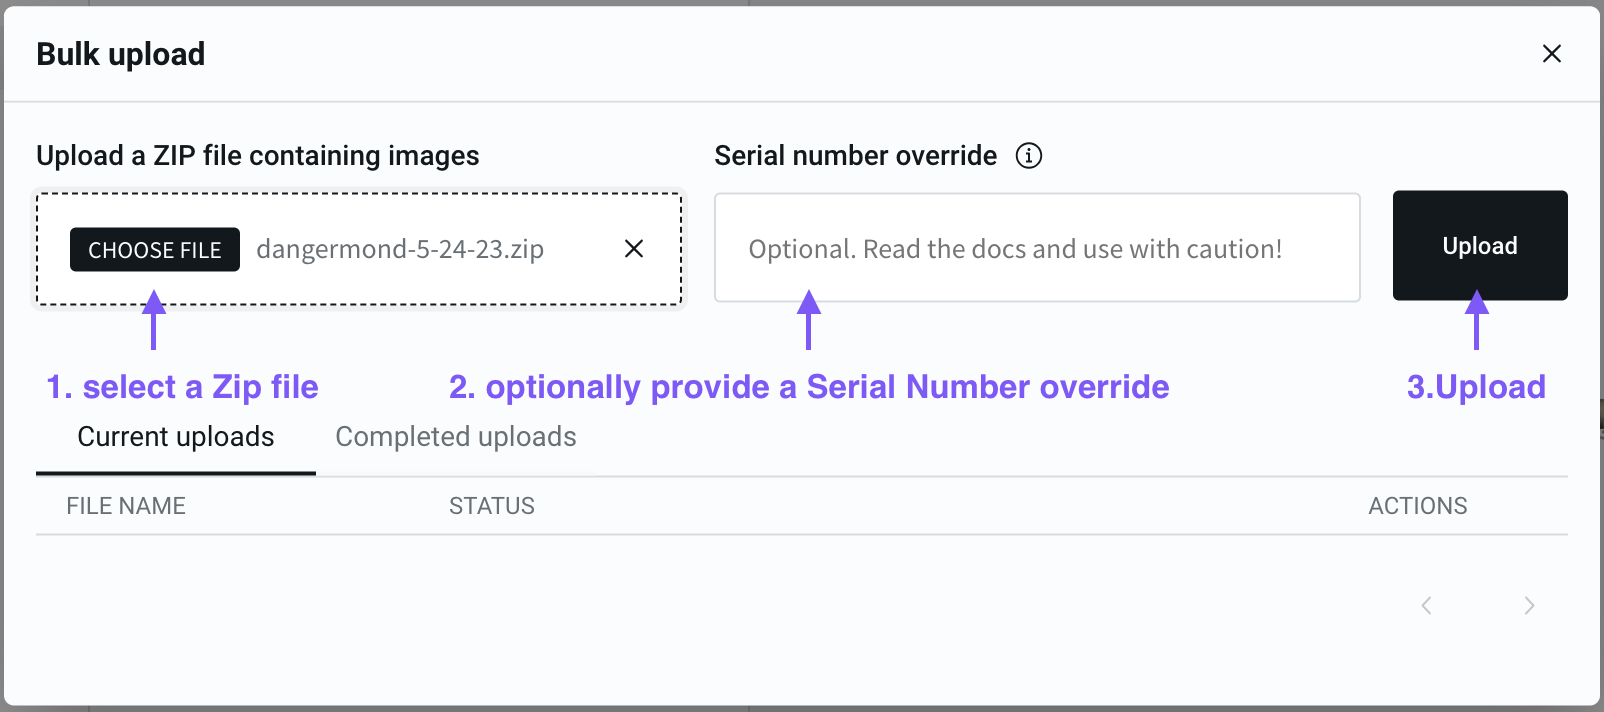Click the purple '3.Upload' annotation text
Image resolution: width=1604 pixels, height=712 pixels.
[1476, 387]
